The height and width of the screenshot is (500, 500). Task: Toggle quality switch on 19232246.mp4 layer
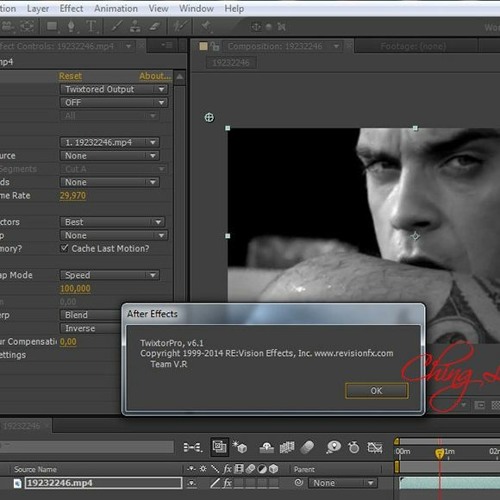point(215,483)
